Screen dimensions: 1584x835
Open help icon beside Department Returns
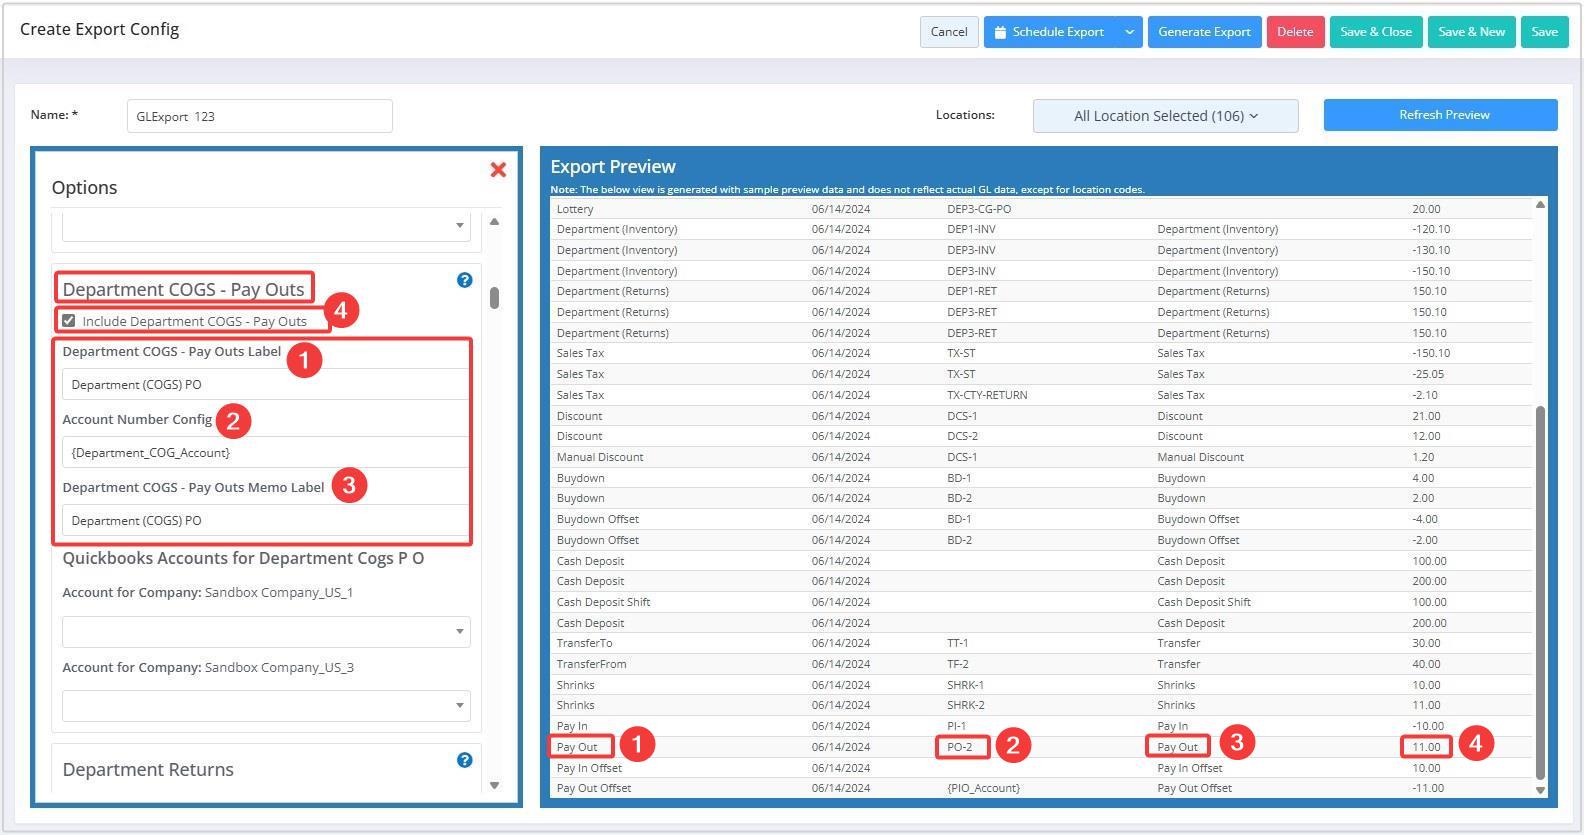click(464, 760)
